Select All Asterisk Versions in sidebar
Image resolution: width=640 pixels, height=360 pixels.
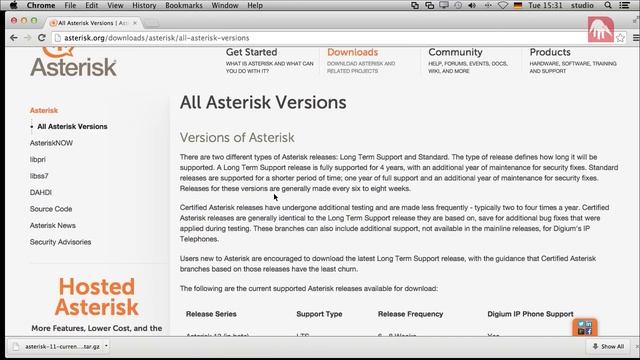click(x=72, y=127)
